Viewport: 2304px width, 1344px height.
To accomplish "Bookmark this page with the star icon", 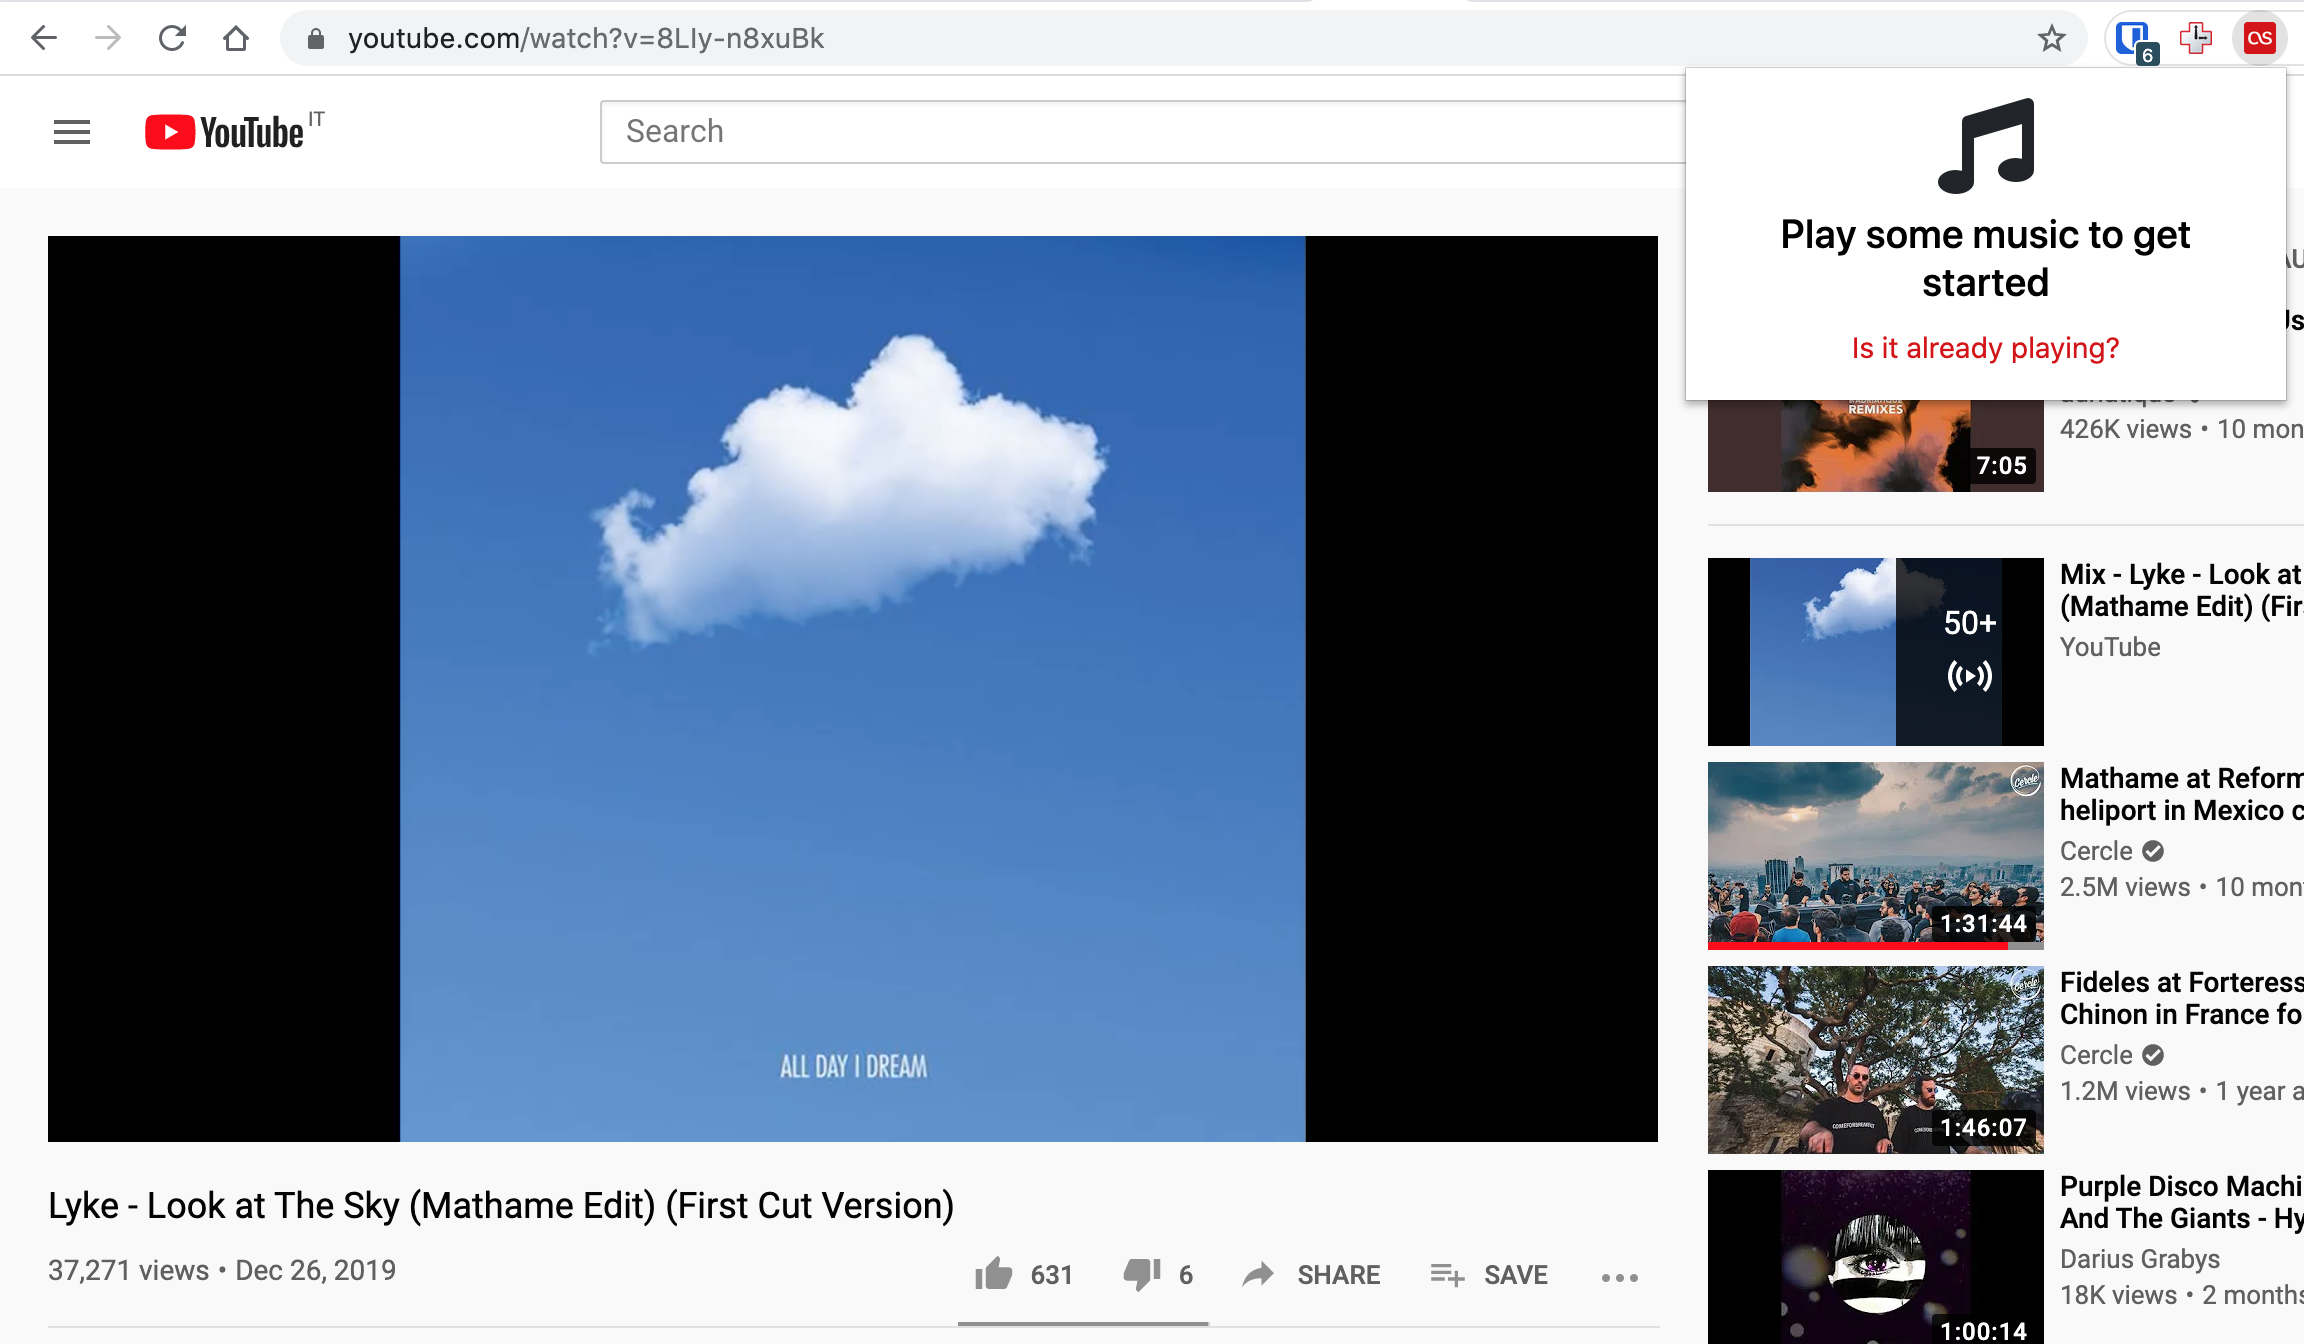I will (x=2051, y=38).
